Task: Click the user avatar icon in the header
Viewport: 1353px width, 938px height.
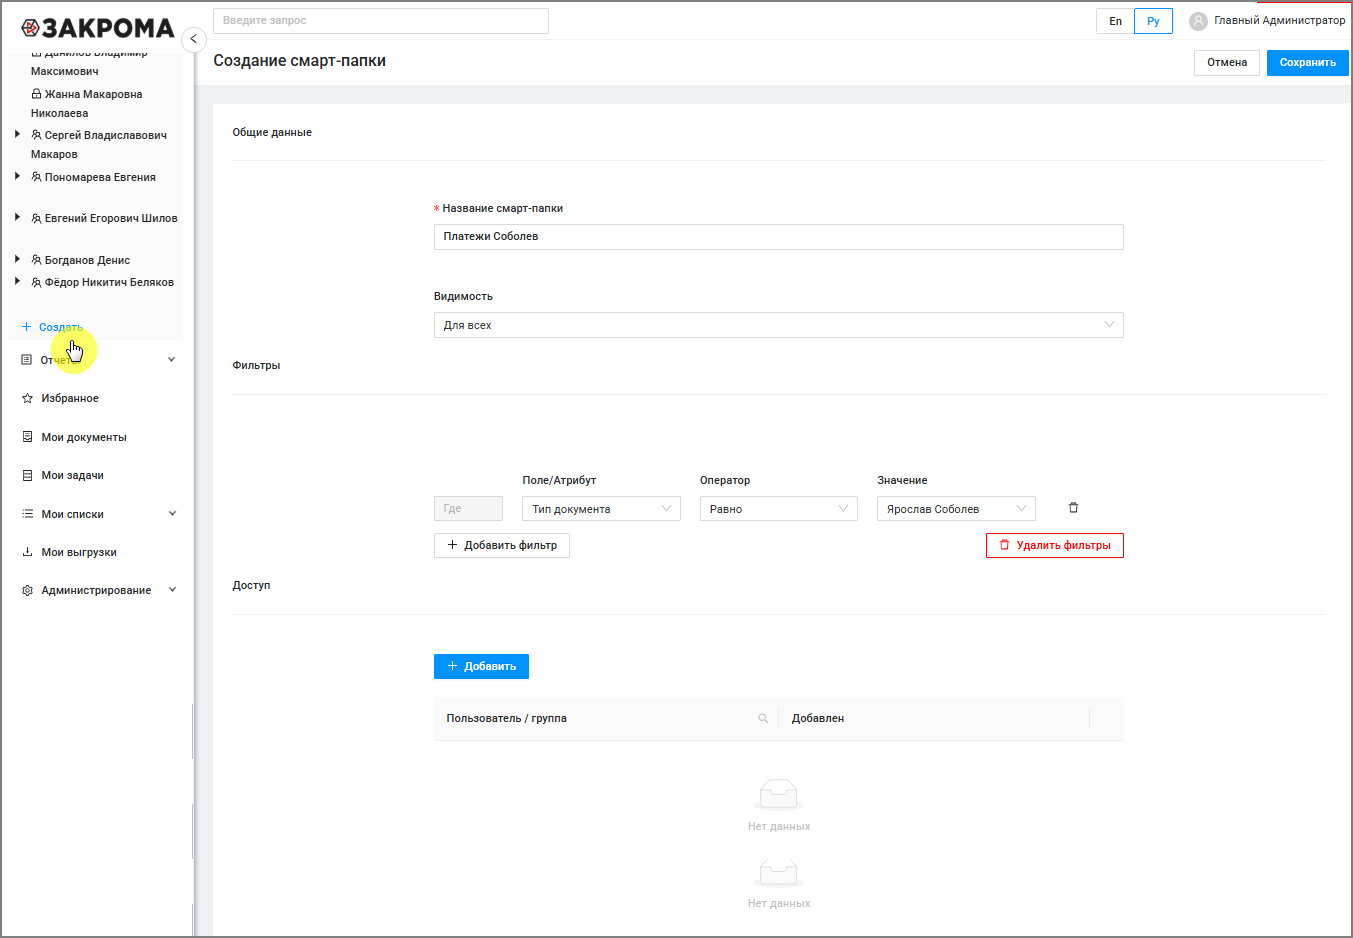Action: point(1198,21)
